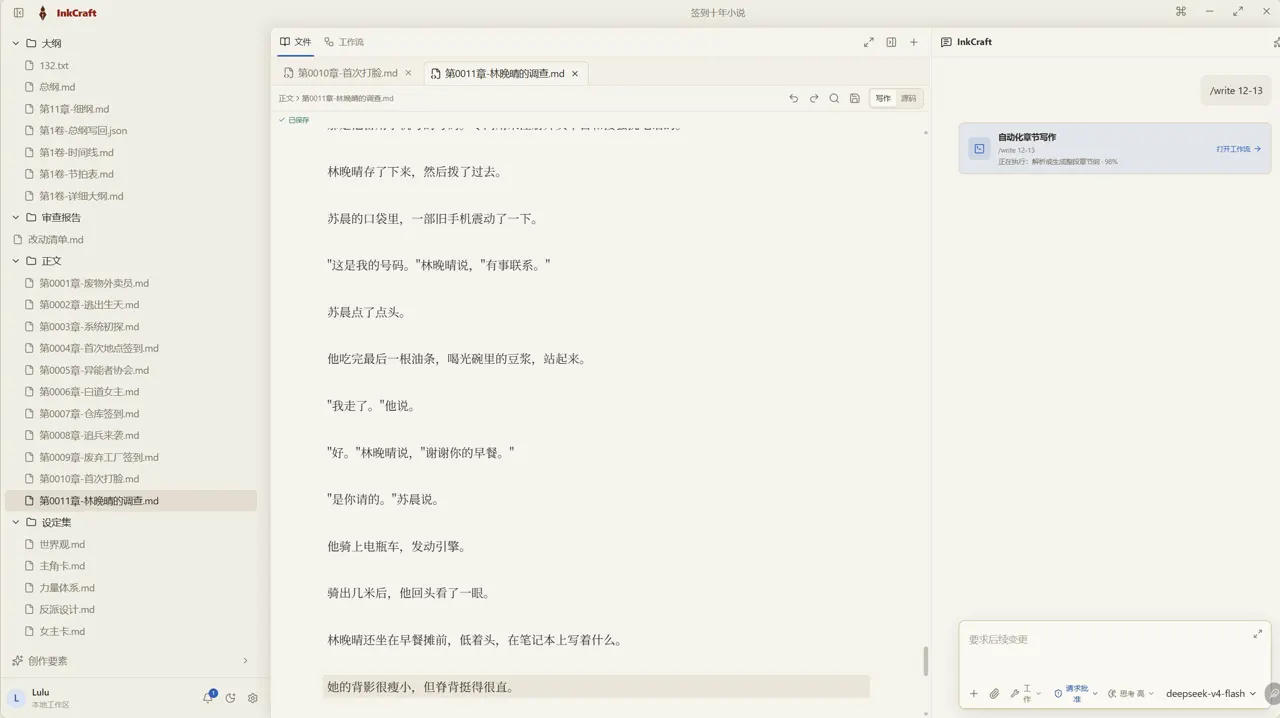Click the InkCraft flame logo
Image resolution: width=1280 pixels, height=718 pixels.
pos(42,13)
